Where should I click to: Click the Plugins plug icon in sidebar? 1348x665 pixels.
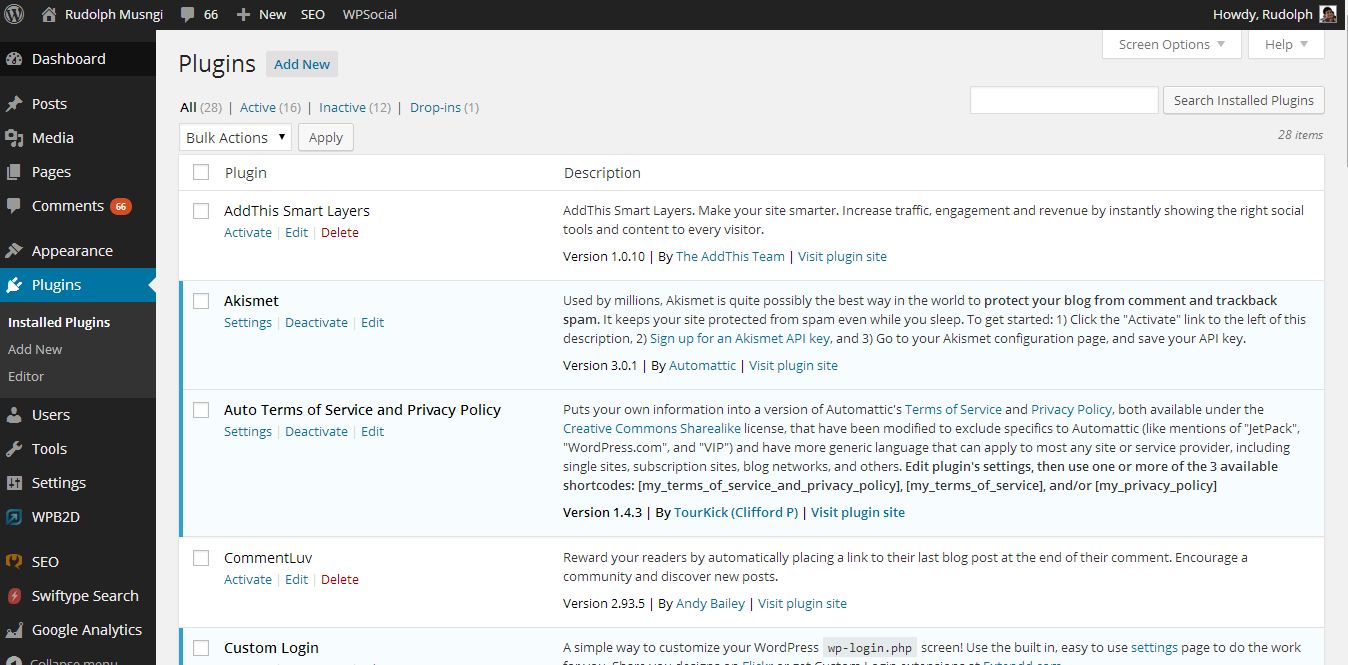pyautogui.click(x=14, y=285)
